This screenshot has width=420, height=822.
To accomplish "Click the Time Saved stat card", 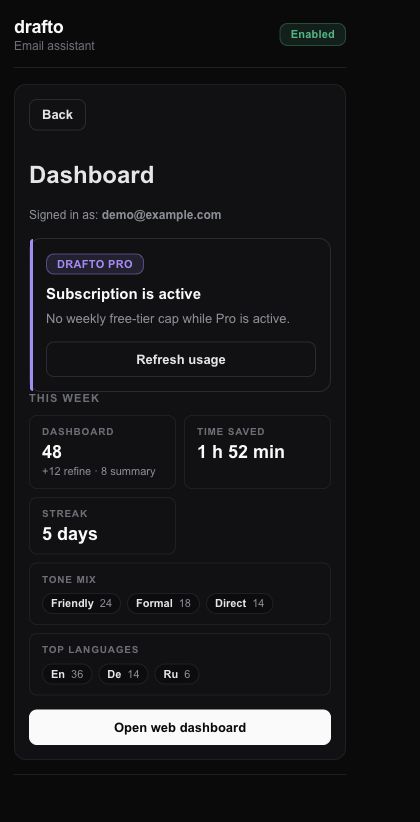I will pos(257,452).
